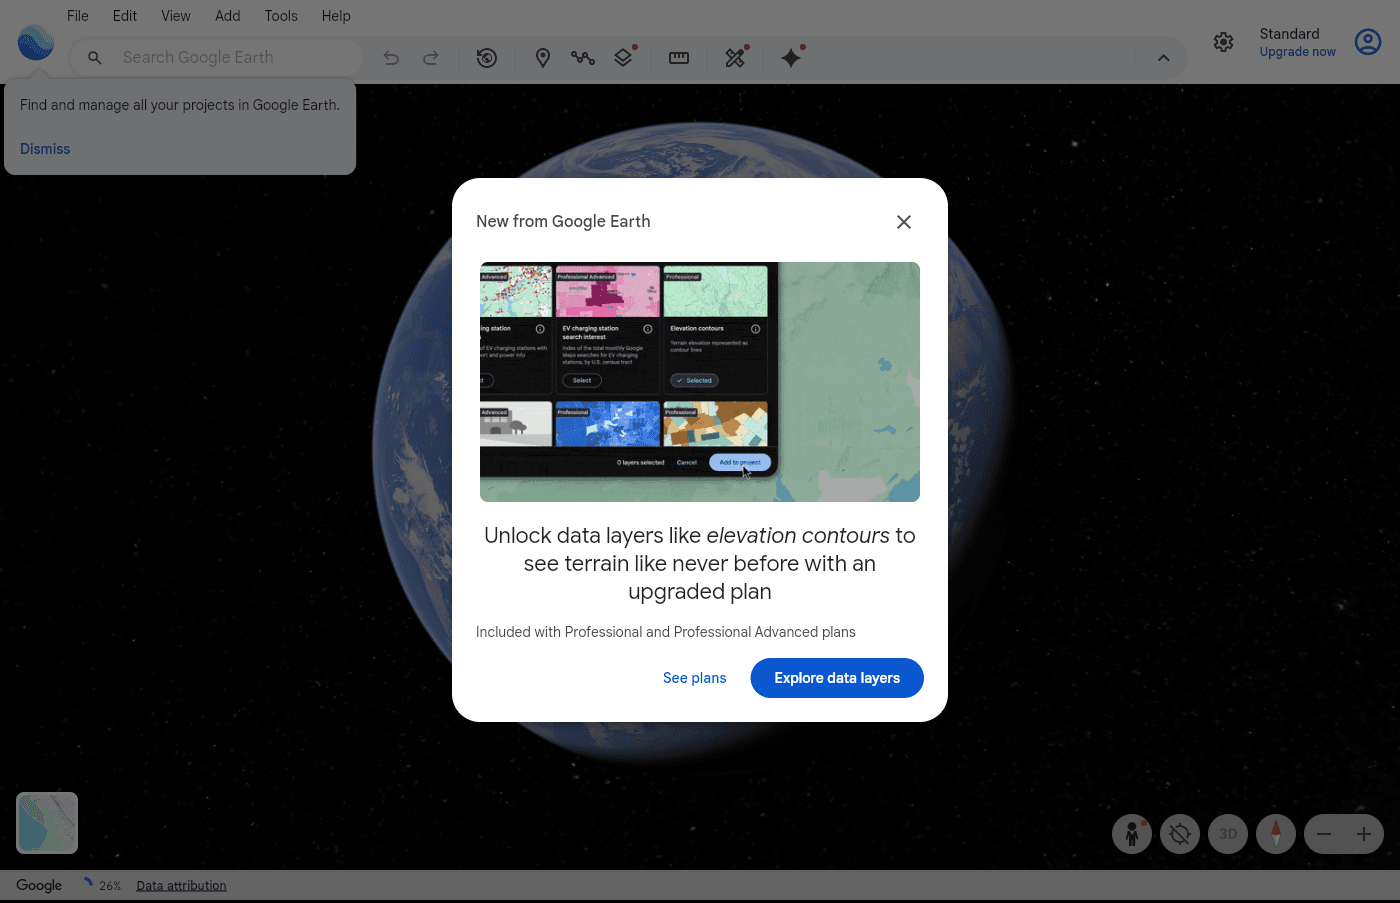This screenshot has width=1400, height=903.
Task: Toggle 3D view mode
Action: [1228, 833]
